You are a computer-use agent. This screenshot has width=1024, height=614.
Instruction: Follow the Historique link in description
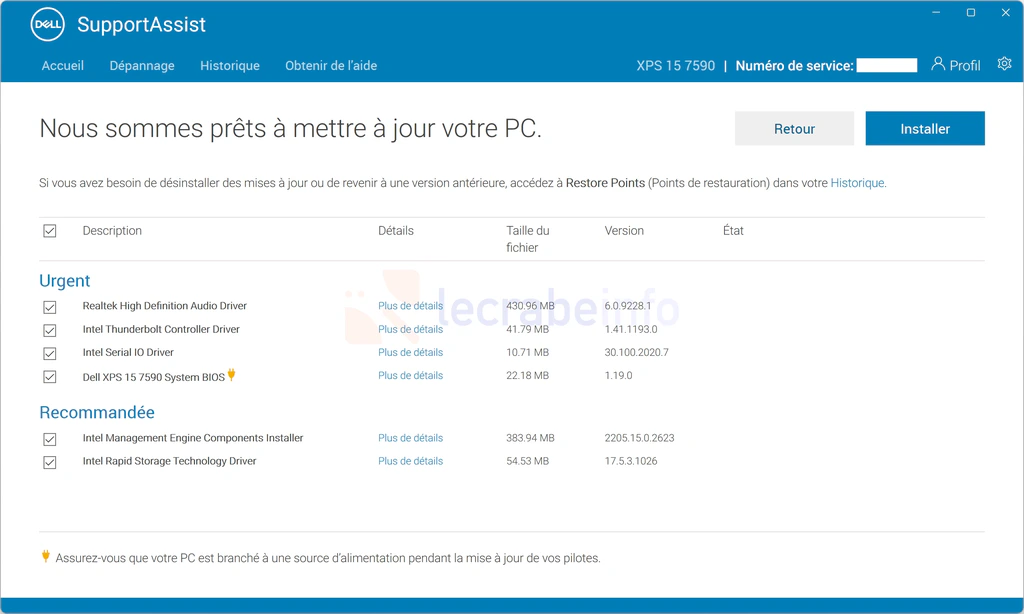point(857,183)
